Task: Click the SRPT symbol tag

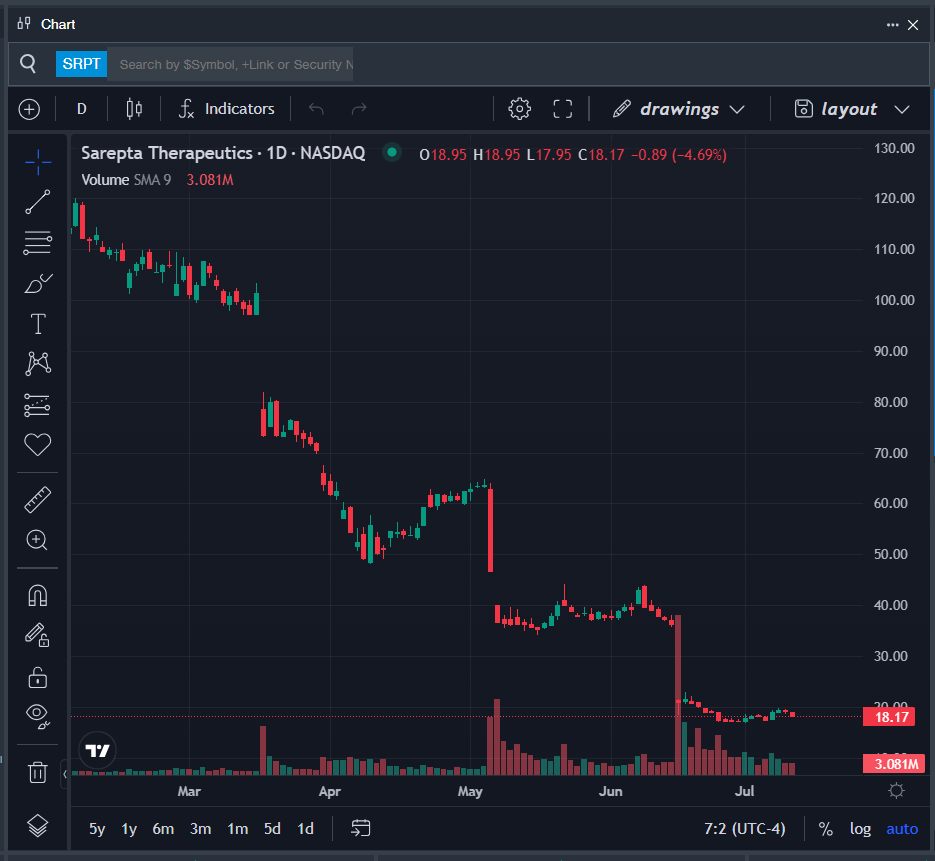Action: pyautogui.click(x=81, y=64)
